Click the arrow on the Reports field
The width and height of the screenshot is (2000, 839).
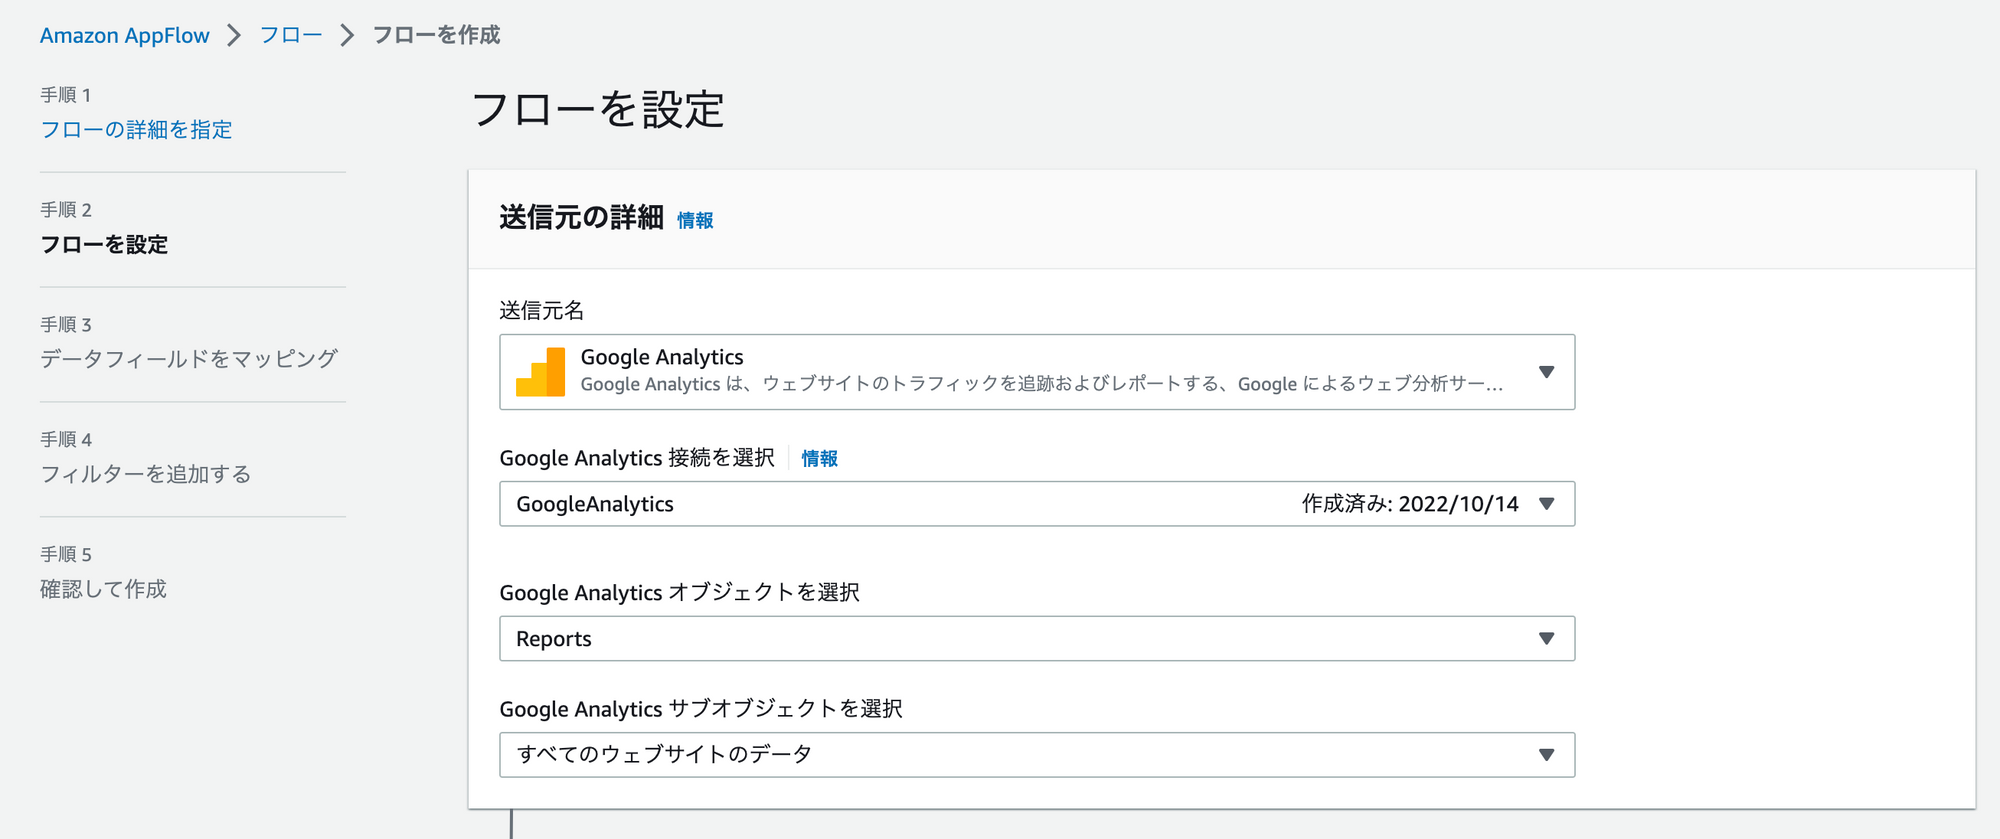[1546, 639]
